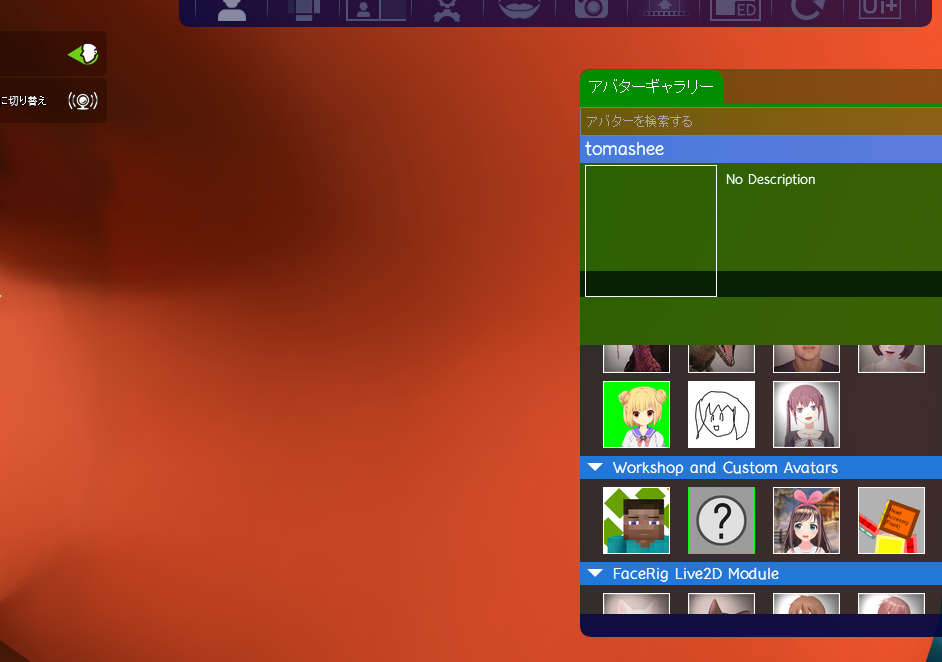The width and height of the screenshot is (942, 662).
Task: Open the gear settings icon in top toolbar
Action: coord(447,10)
